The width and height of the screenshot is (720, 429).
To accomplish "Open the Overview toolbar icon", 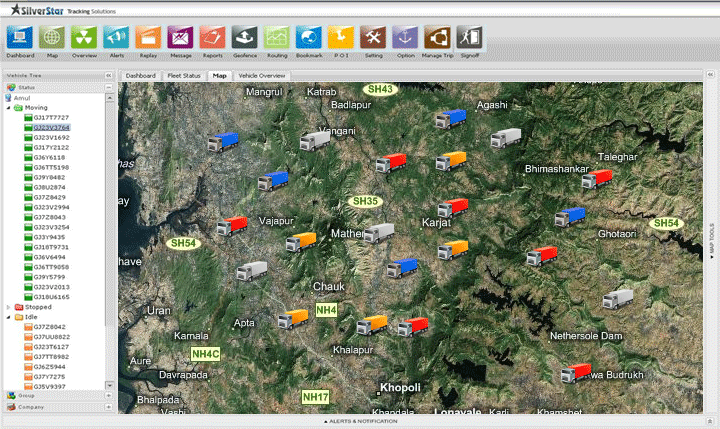I will tap(84, 37).
